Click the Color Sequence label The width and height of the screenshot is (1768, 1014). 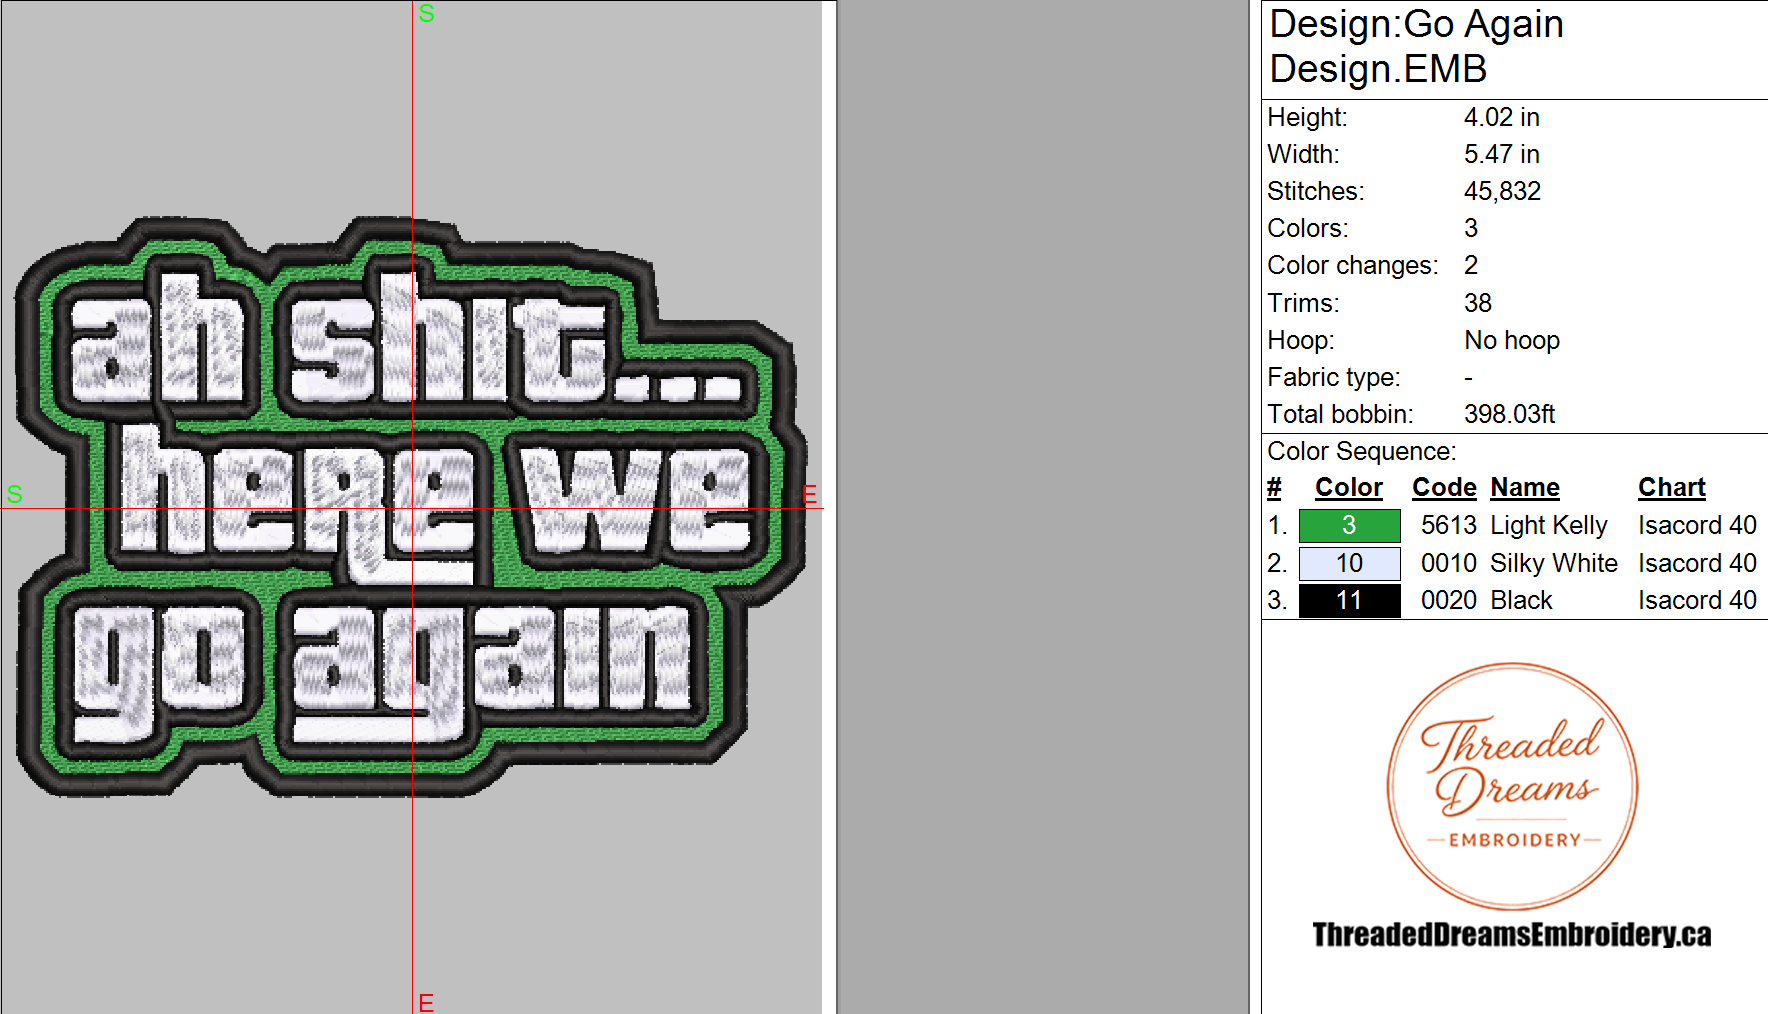point(1361,451)
